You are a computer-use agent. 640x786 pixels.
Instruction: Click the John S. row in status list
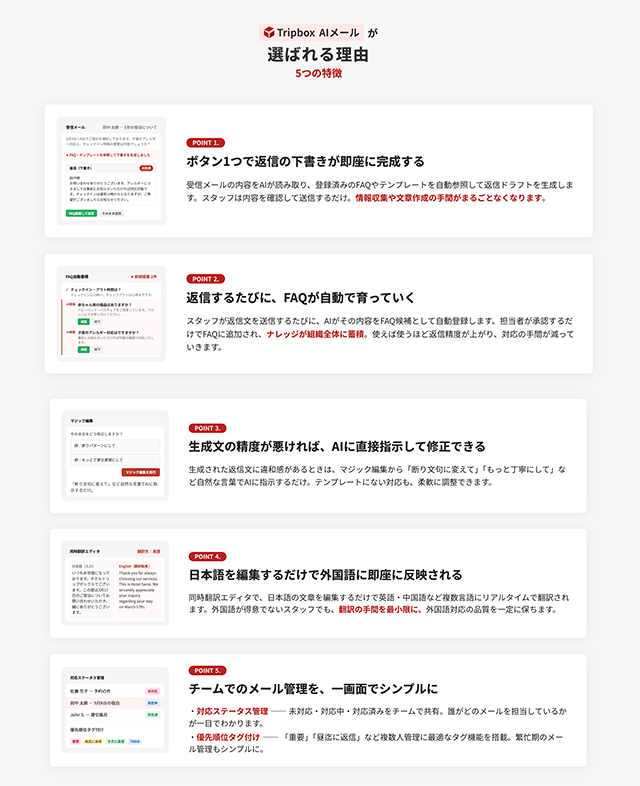click(115, 715)
